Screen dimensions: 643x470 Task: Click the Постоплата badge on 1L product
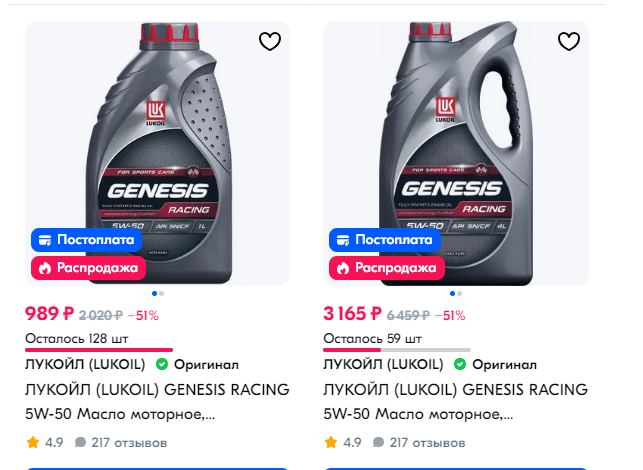point(83,240)
